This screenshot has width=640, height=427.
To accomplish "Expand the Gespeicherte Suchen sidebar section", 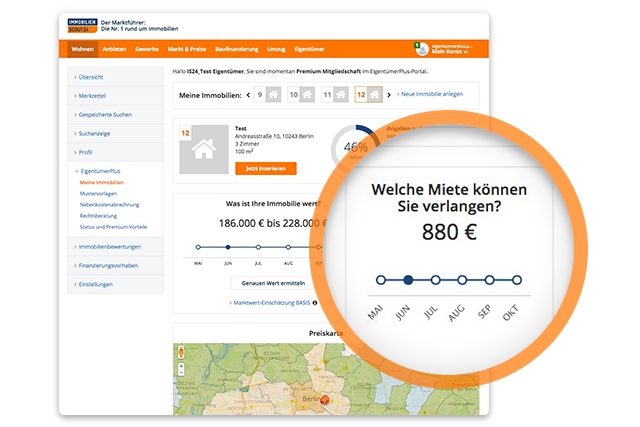I will point(105,114).
